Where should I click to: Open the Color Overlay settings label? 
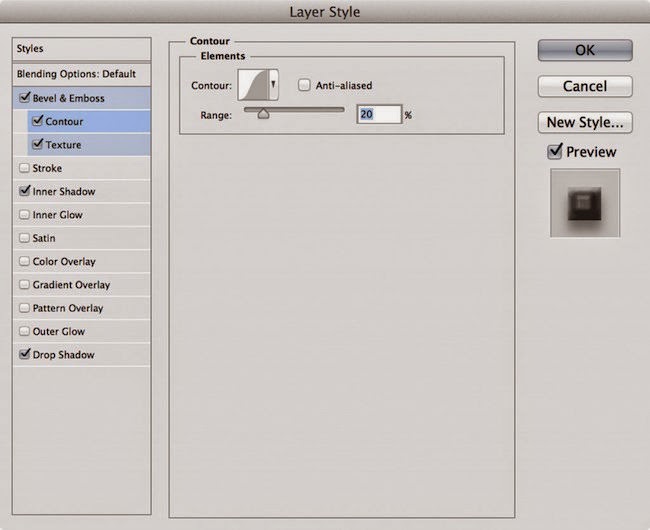tap(64, 262)
